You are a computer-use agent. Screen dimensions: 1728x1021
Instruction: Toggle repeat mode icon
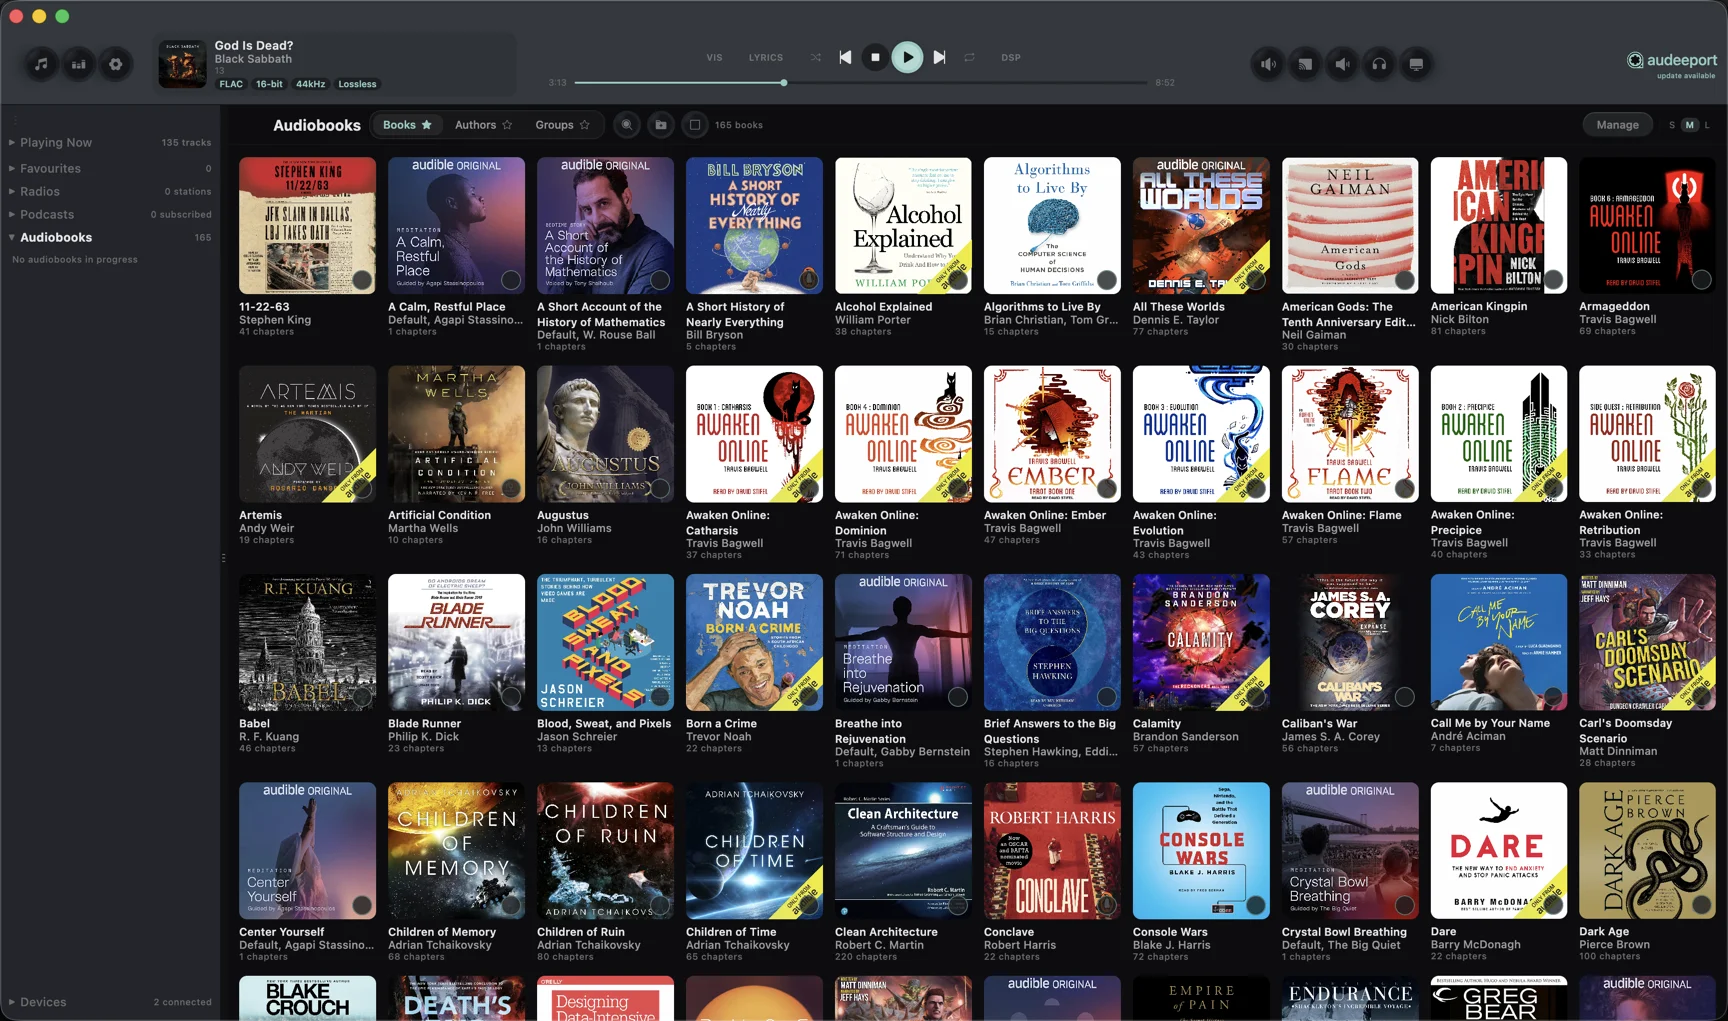pyautogui.click(x=969, y=58)
